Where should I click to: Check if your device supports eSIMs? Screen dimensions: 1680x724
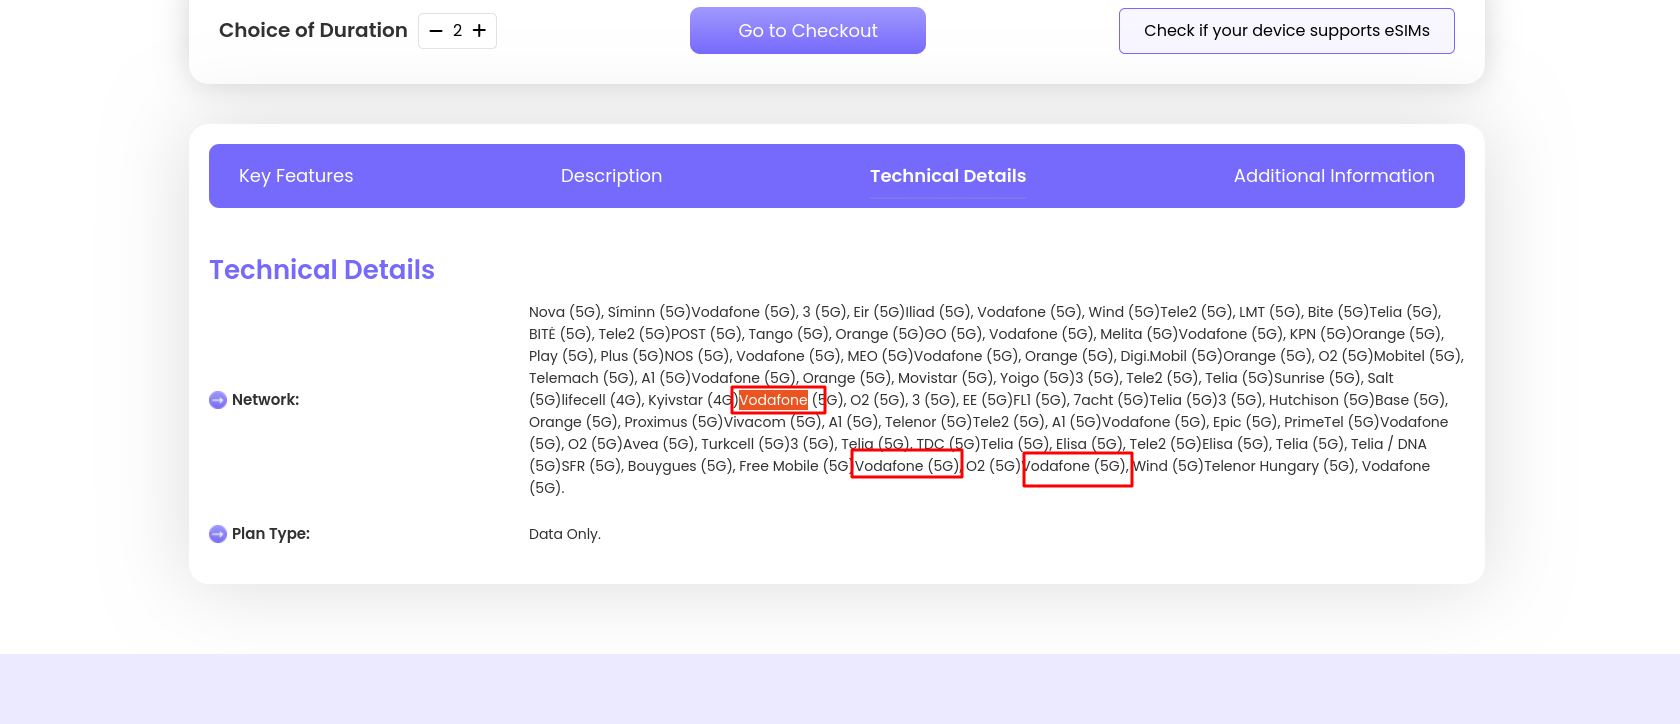point(1287,31)
